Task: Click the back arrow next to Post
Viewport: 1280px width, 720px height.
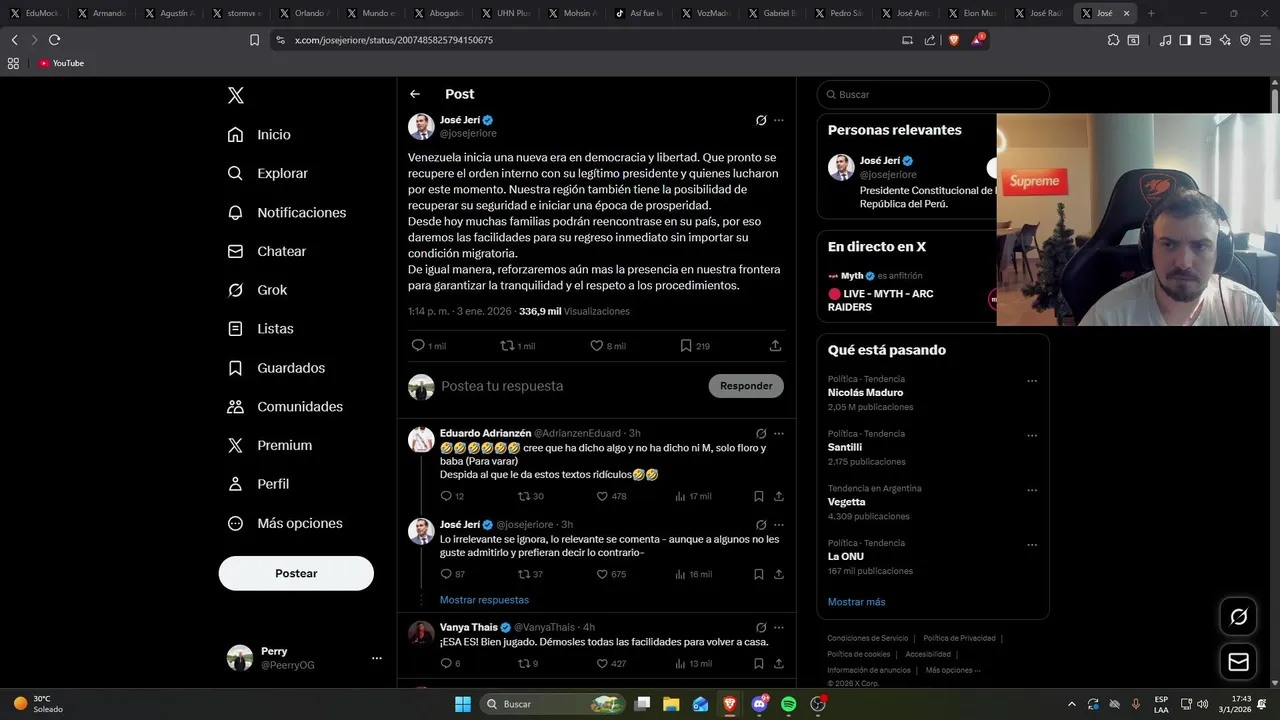Action: point(415,94)
